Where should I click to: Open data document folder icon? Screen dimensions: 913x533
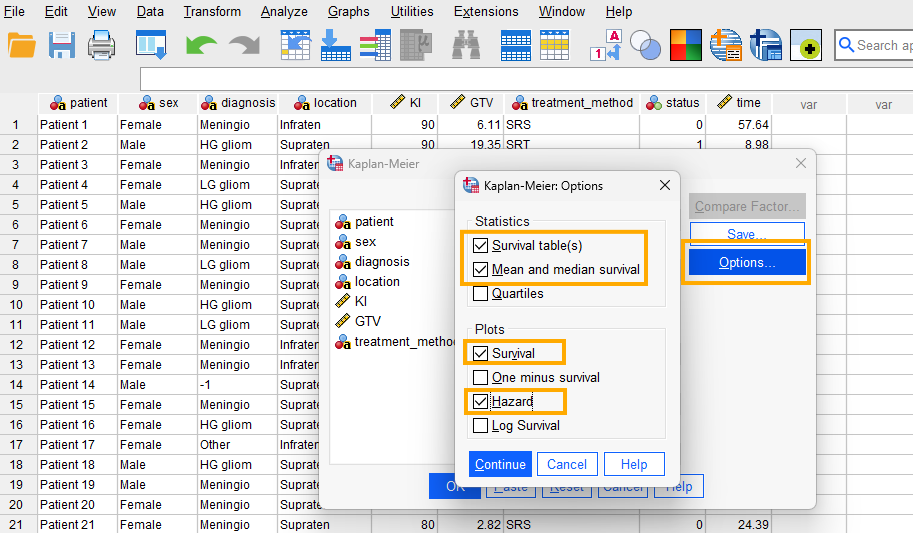[x=22, y=45]
